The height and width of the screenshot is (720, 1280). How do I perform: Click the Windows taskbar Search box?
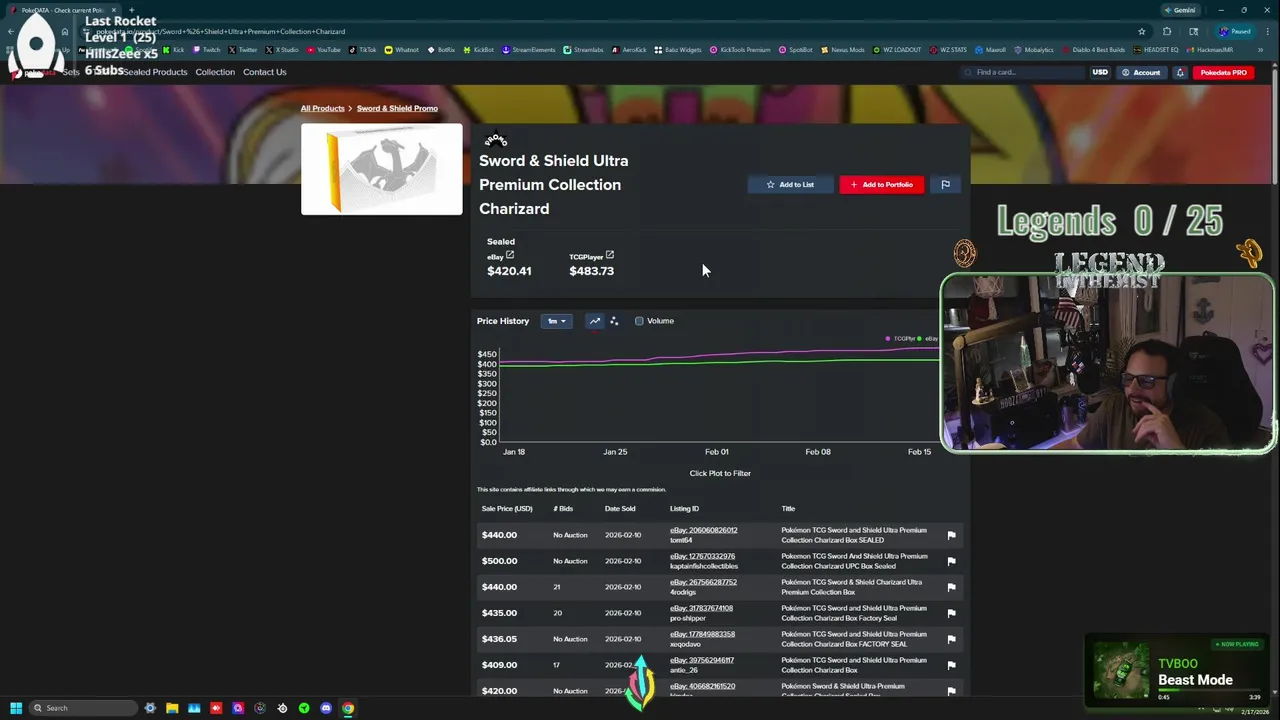tap(82, 708)
